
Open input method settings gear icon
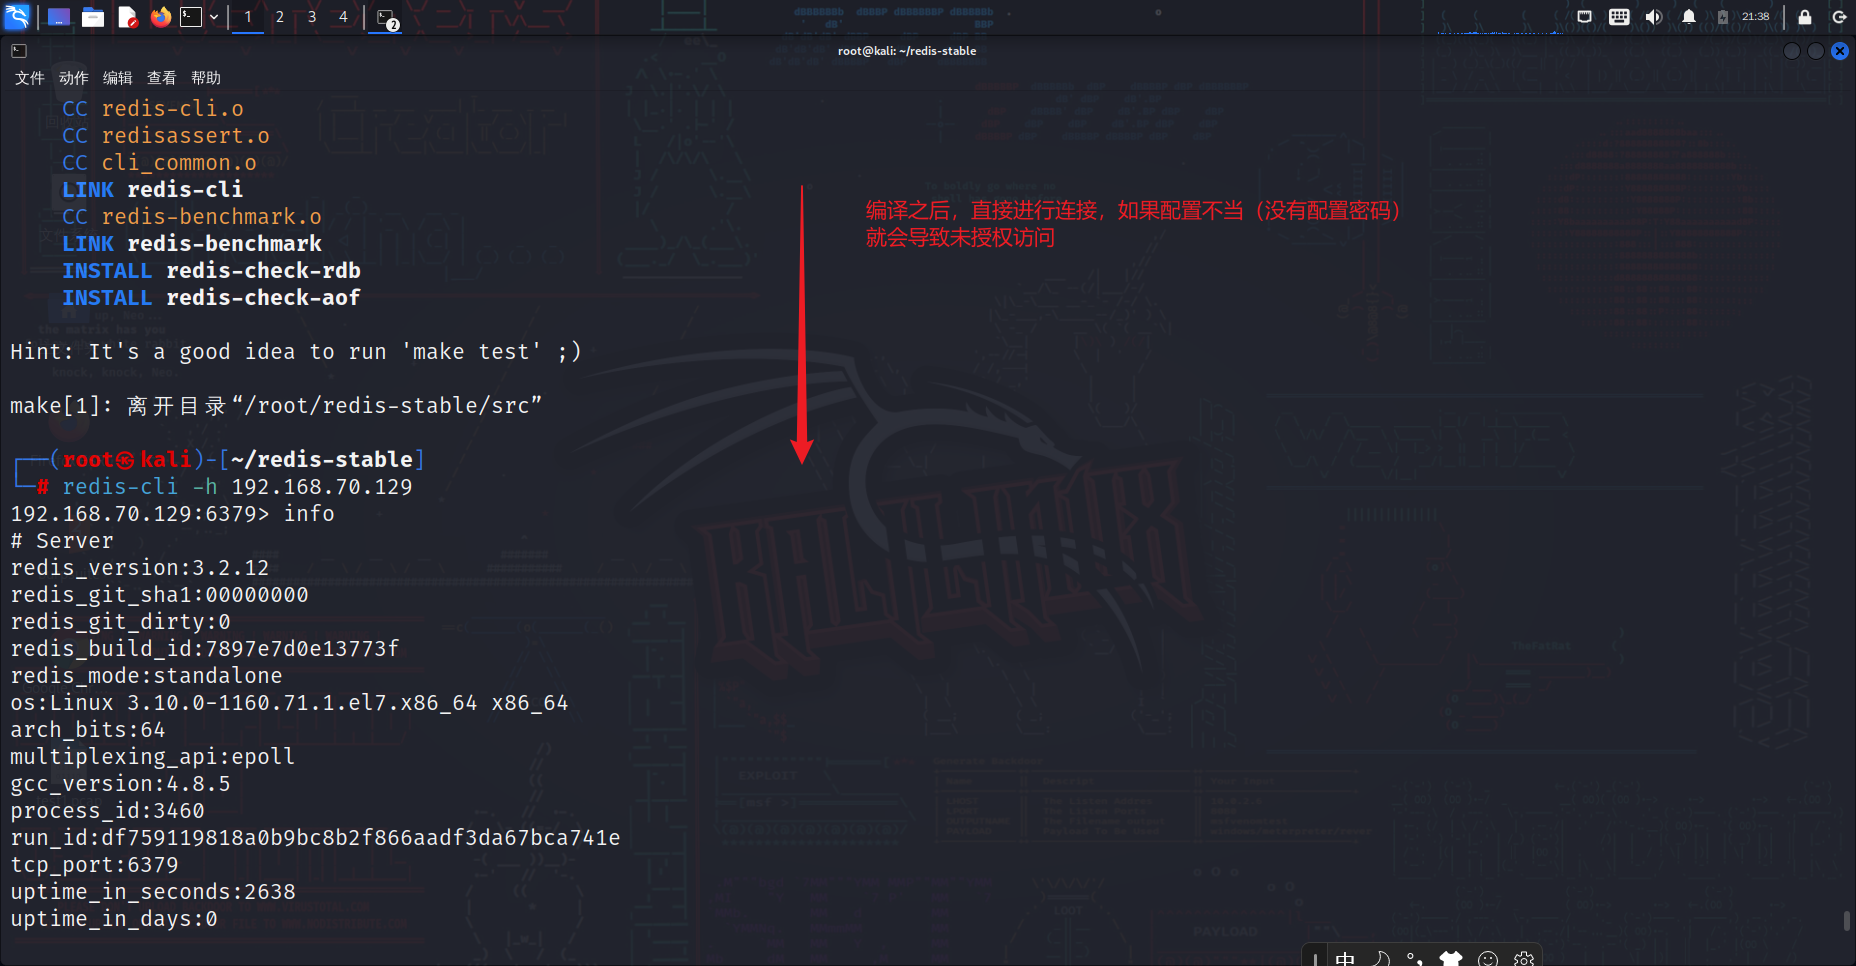[1524, 956]
